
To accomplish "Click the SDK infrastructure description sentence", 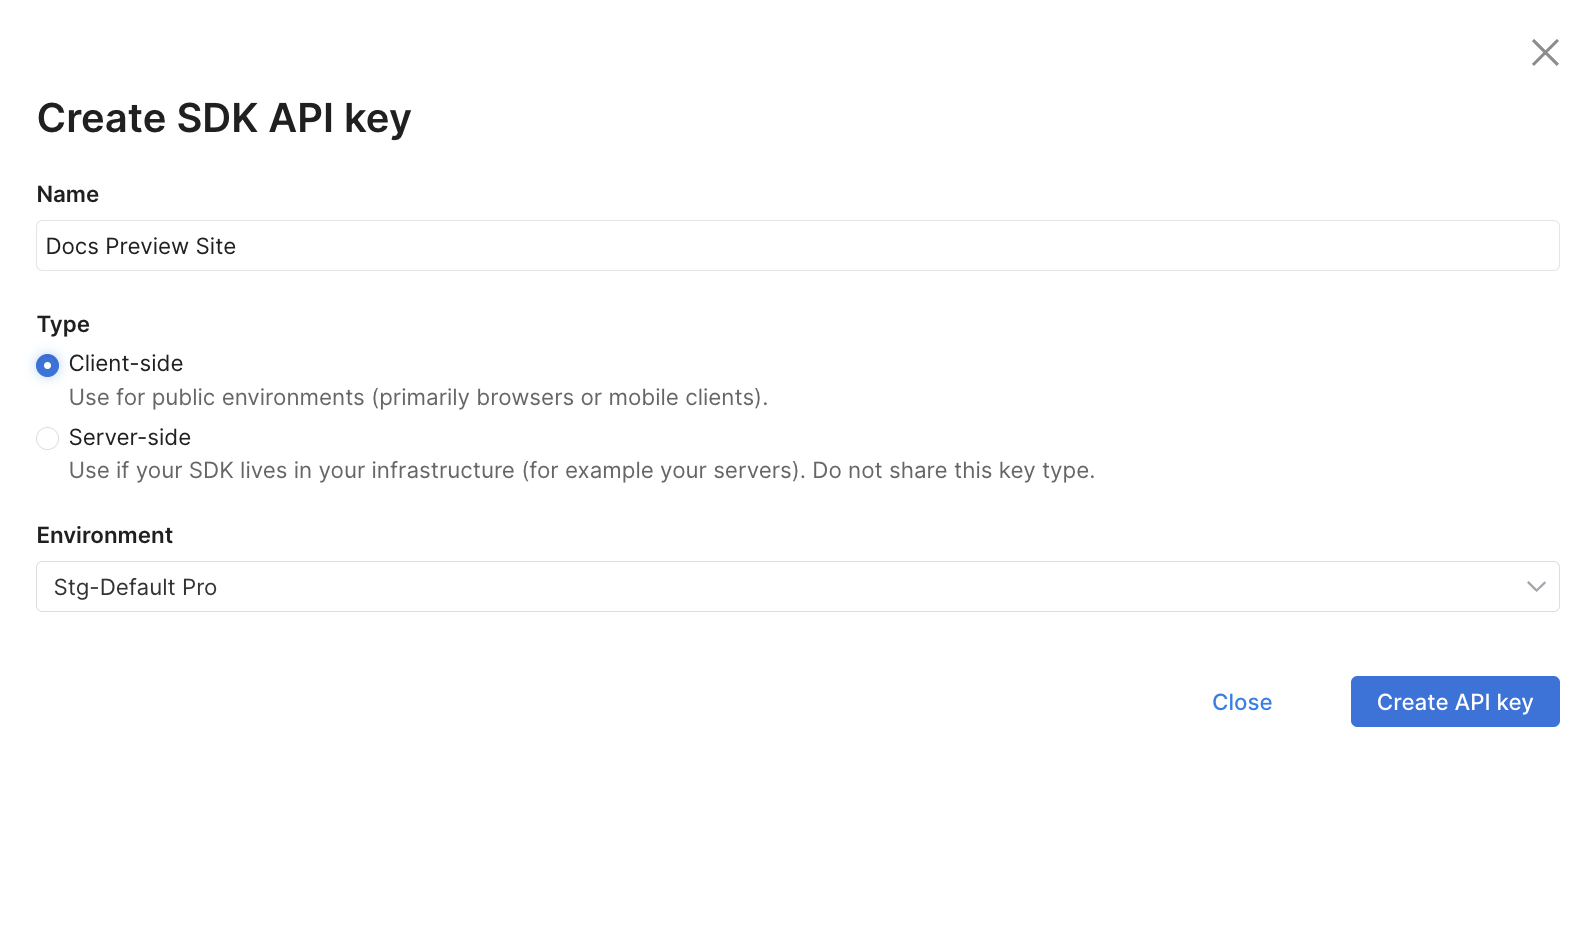I will tap(436, 470).
